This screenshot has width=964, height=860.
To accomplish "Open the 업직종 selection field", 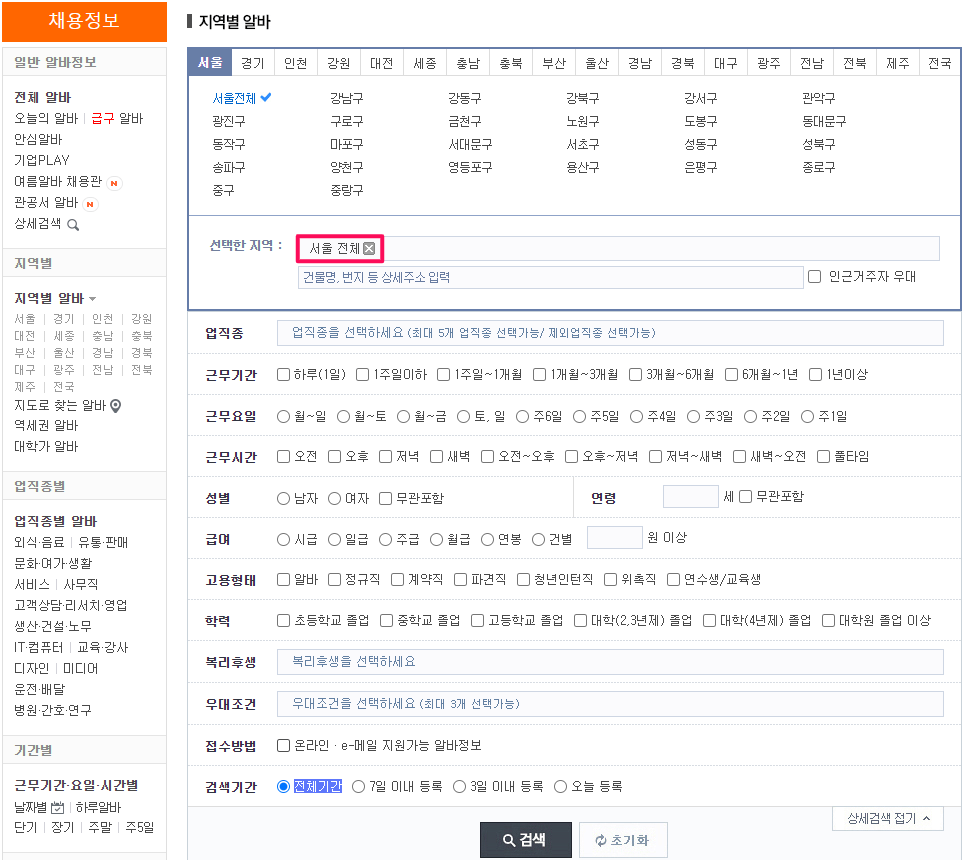I will (x=610, y=333).
